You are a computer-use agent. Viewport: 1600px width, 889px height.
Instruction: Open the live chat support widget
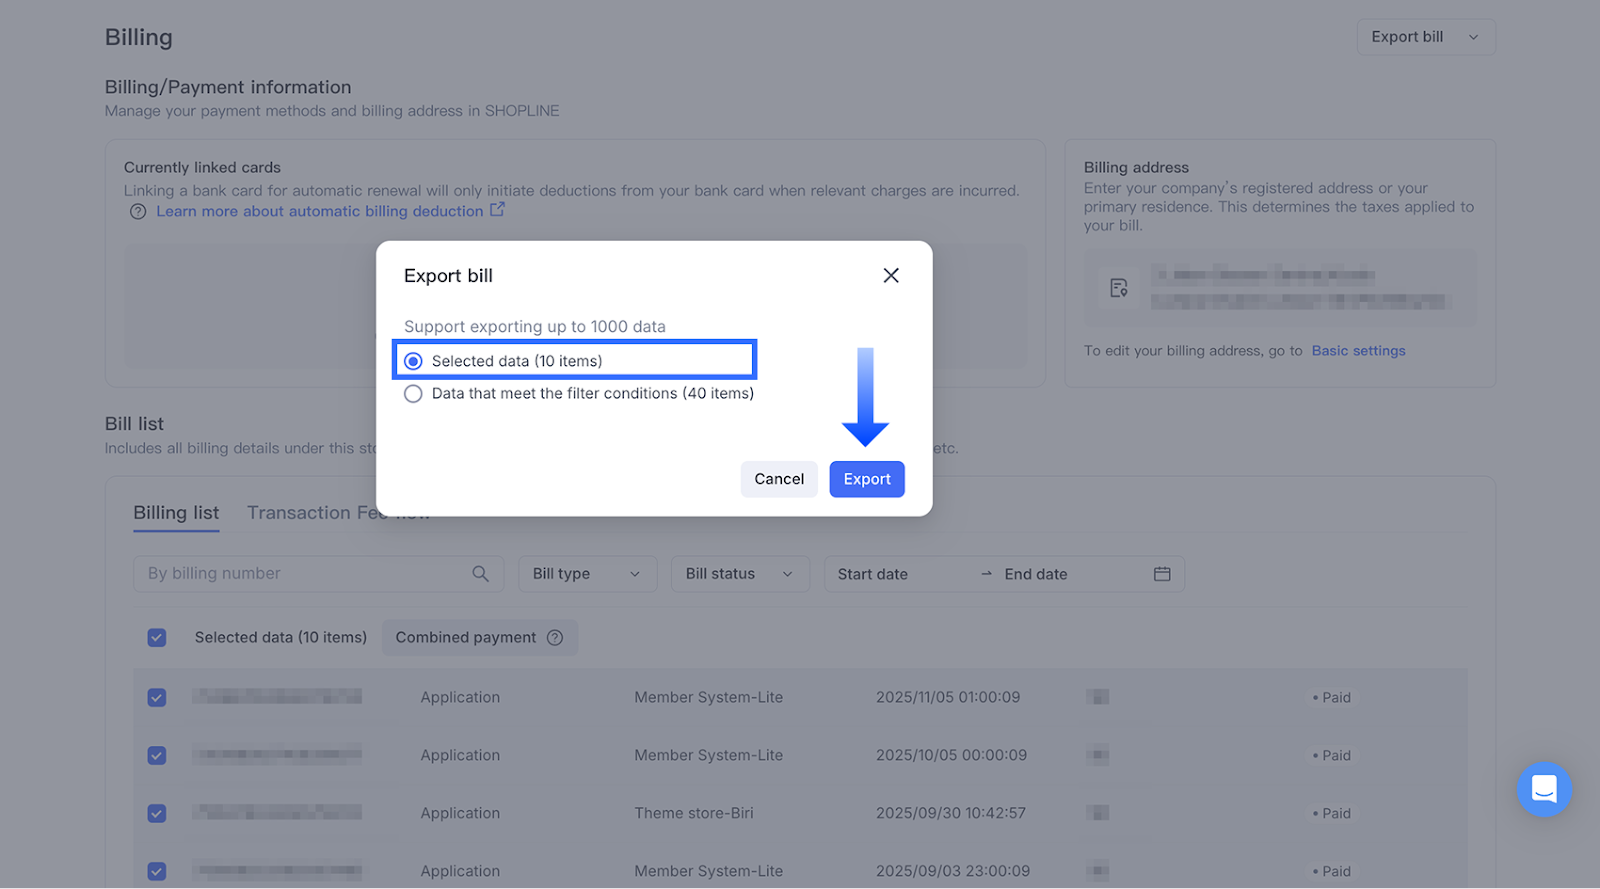[1543, 789]
